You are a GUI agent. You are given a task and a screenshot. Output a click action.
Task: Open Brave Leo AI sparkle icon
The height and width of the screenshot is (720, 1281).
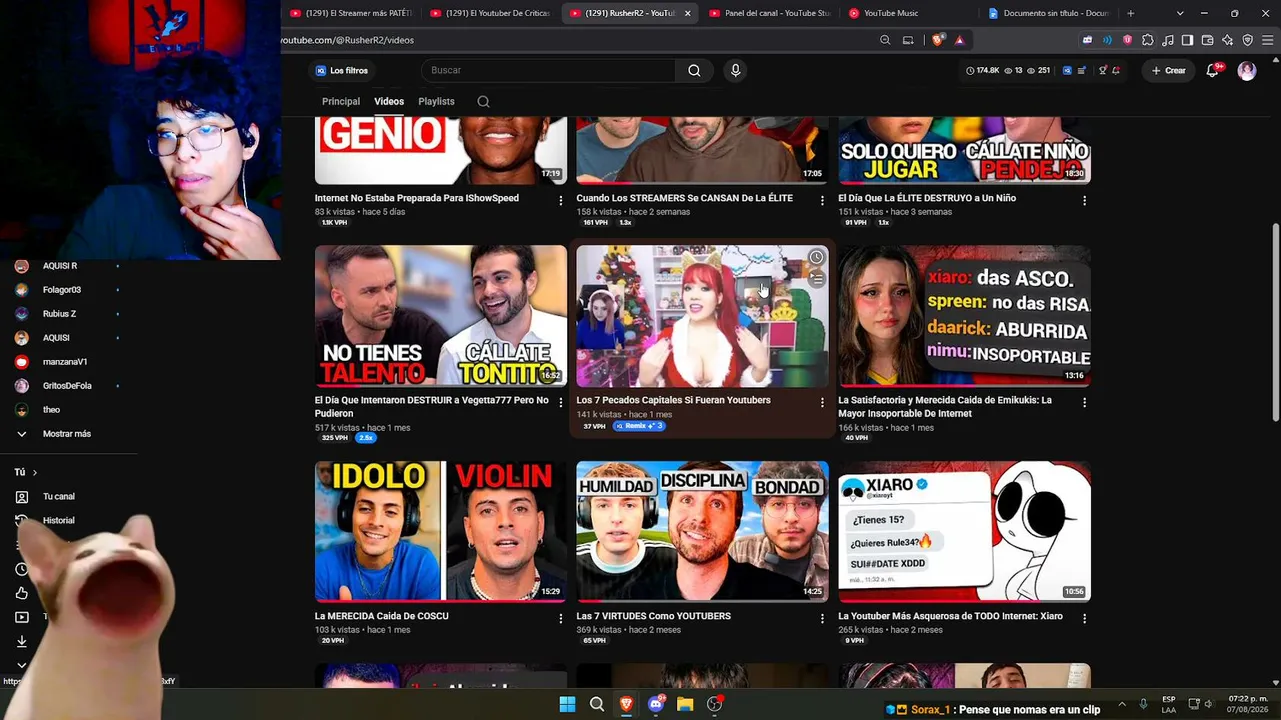click(1227, 40)
